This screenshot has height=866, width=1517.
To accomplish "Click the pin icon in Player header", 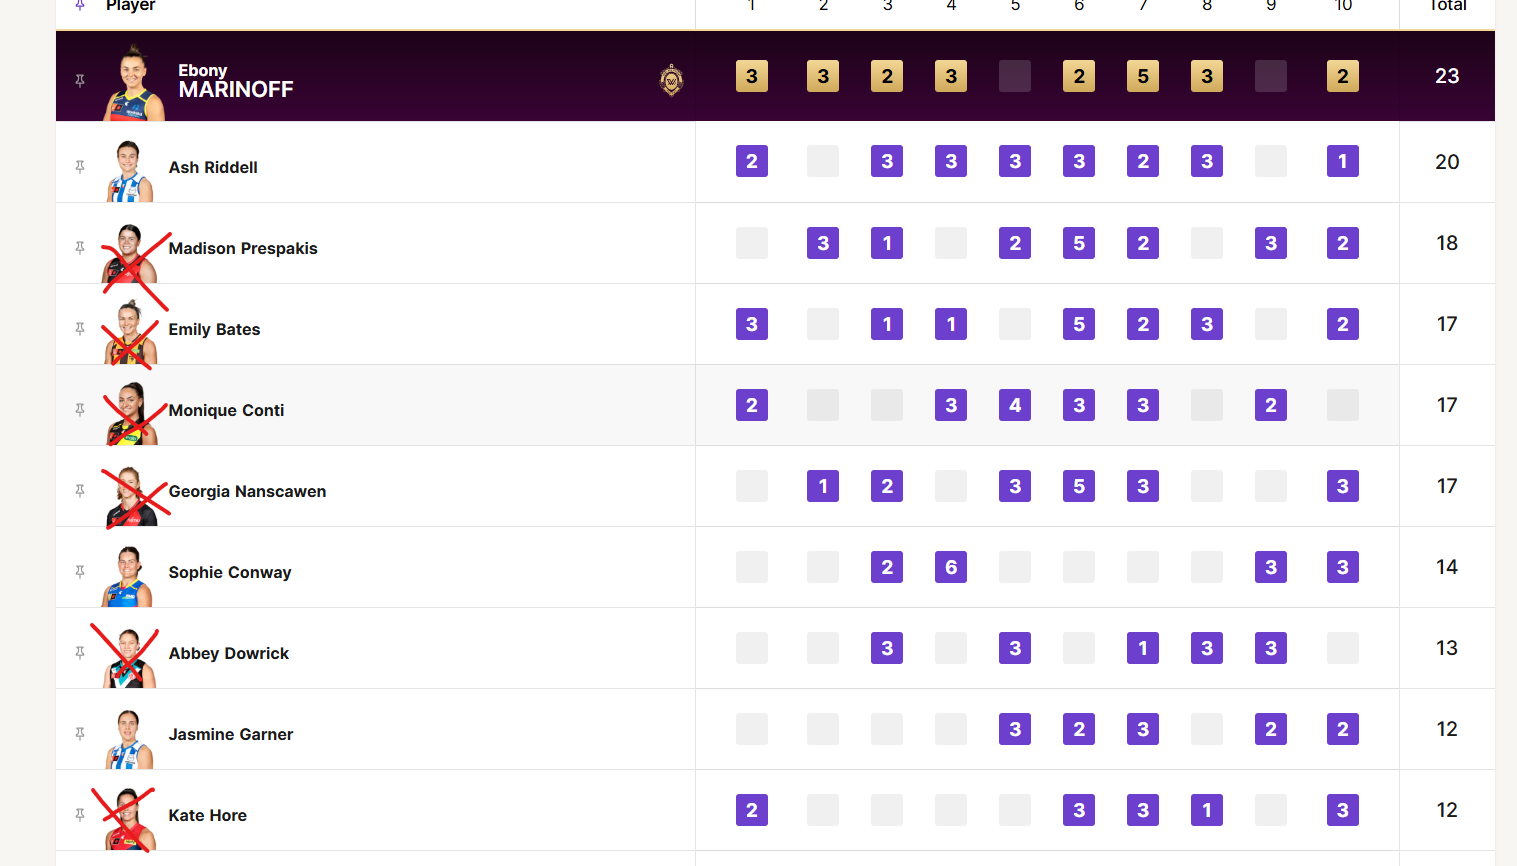I will (80, 5).
